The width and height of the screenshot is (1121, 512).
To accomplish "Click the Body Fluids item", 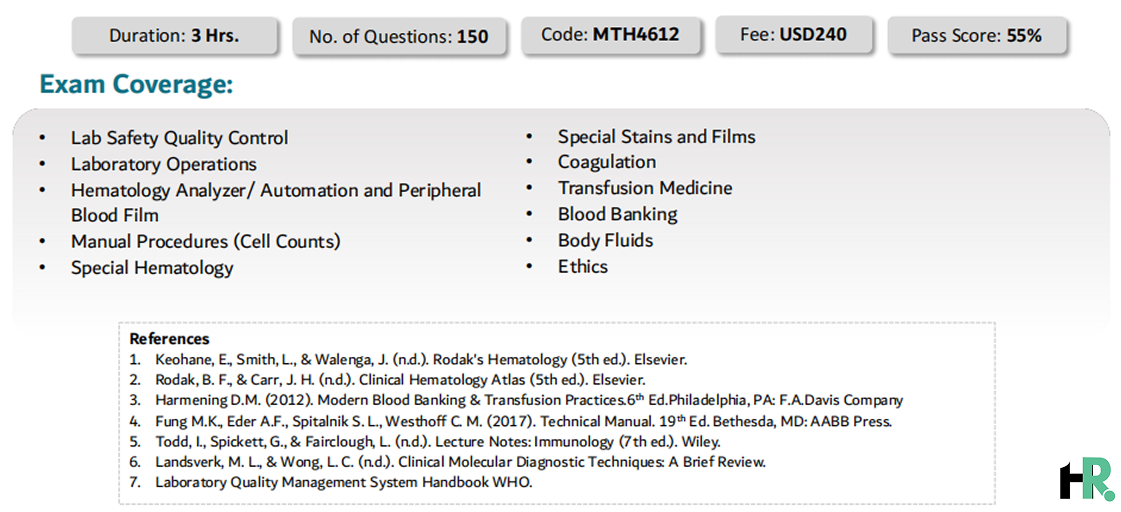I will [x=606, y=240].
